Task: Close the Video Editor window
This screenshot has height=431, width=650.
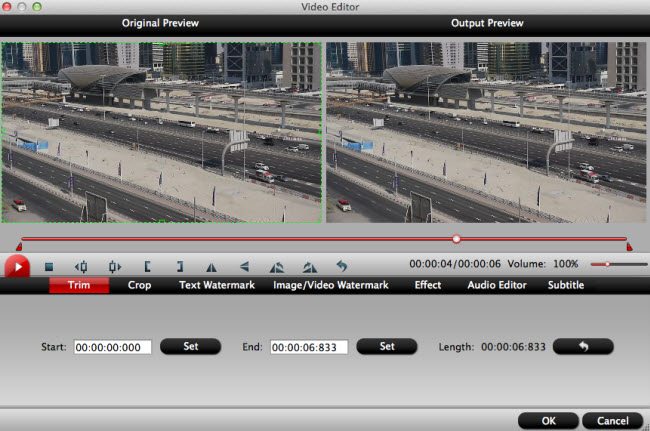Action: (x=7, y=7)
